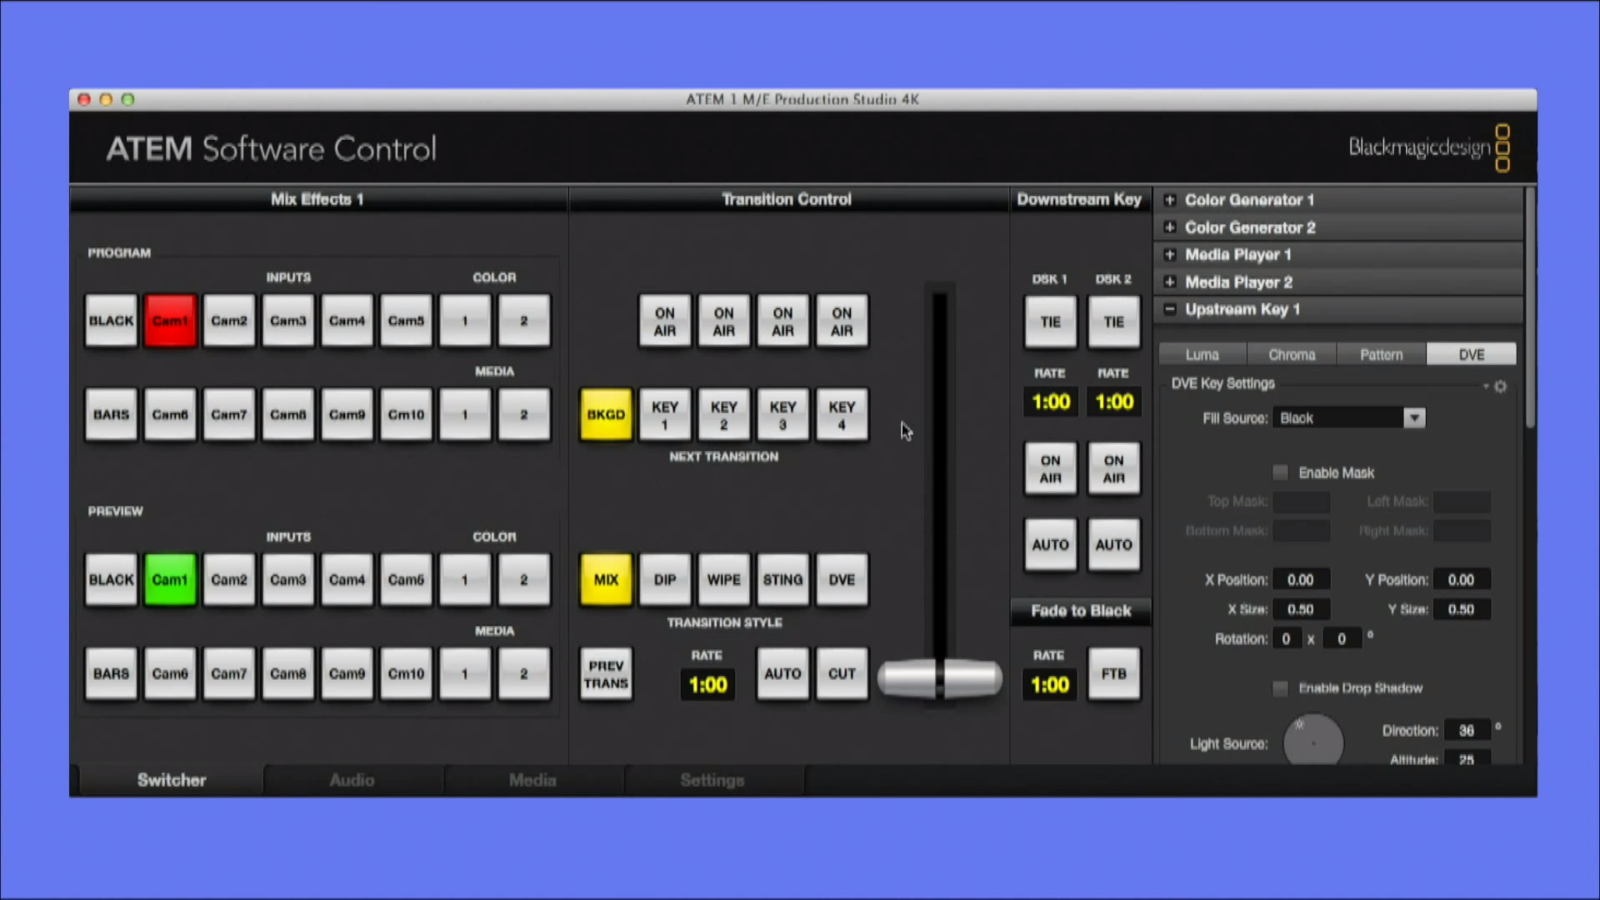The width and height of the screenshot is (1600, 900).
Task: Toggle BKGD next transition button
Action: pyautogui.click(x=606, y=414)
